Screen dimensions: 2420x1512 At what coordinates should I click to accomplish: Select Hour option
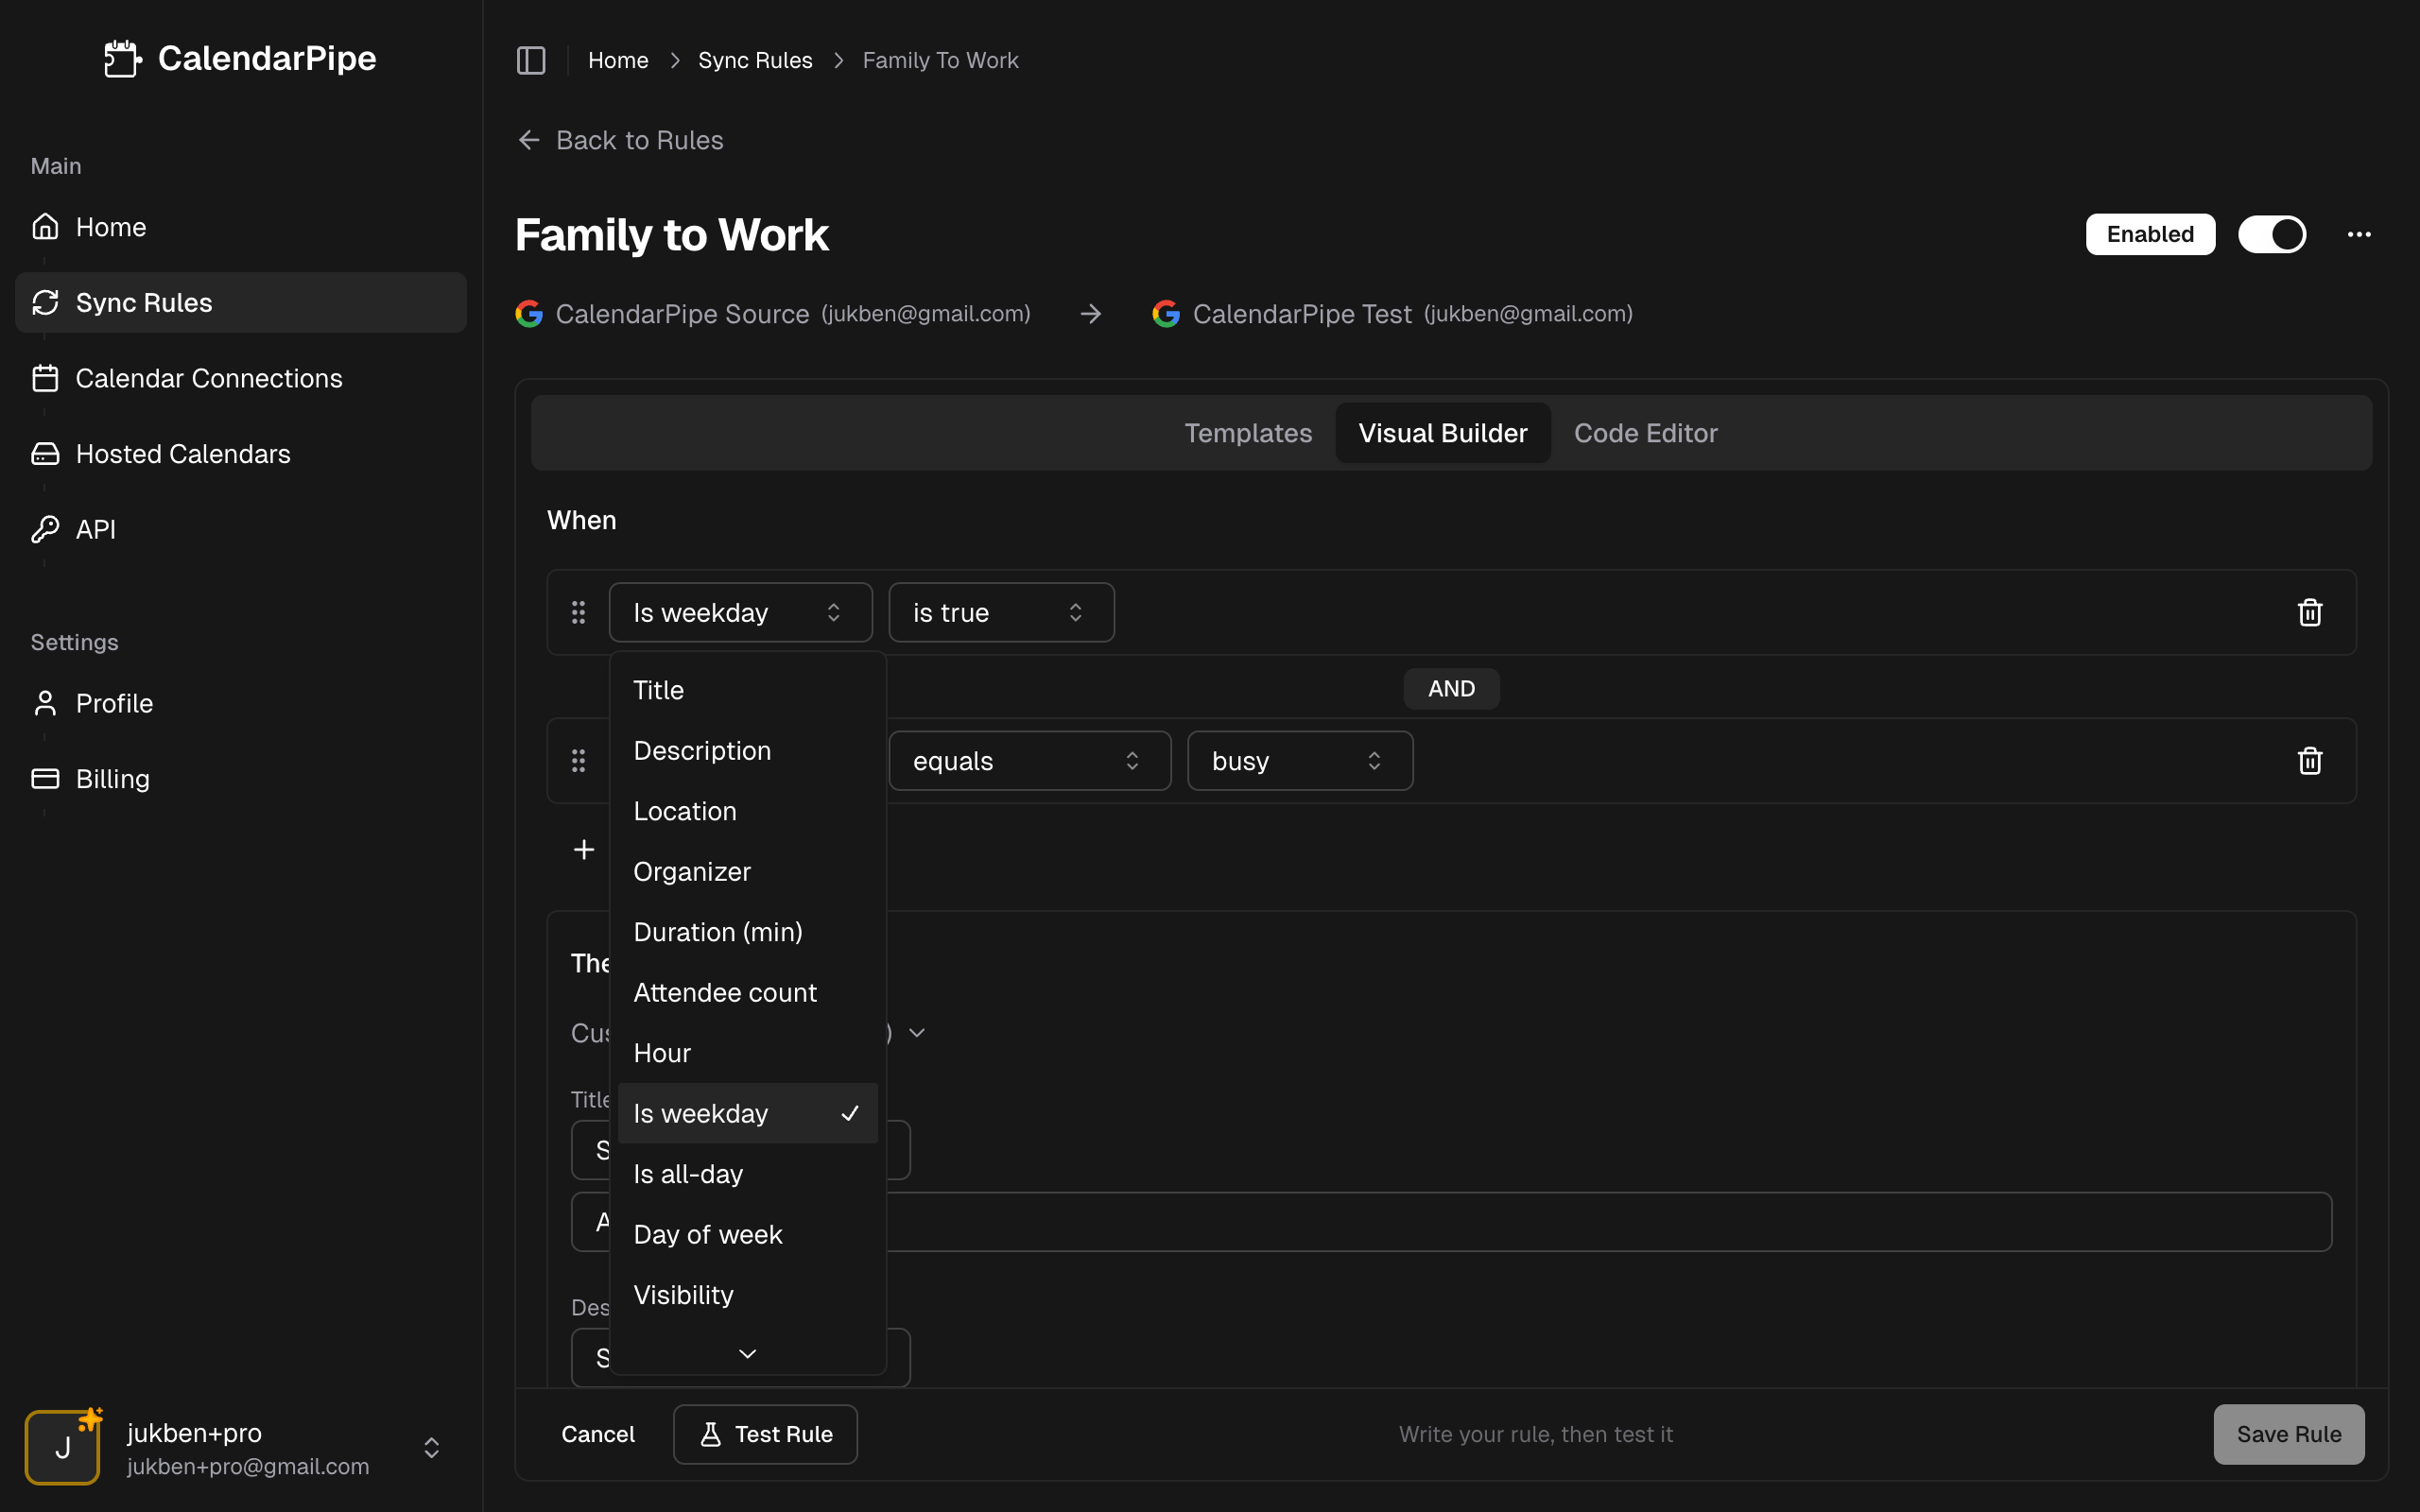[747, 1053]
